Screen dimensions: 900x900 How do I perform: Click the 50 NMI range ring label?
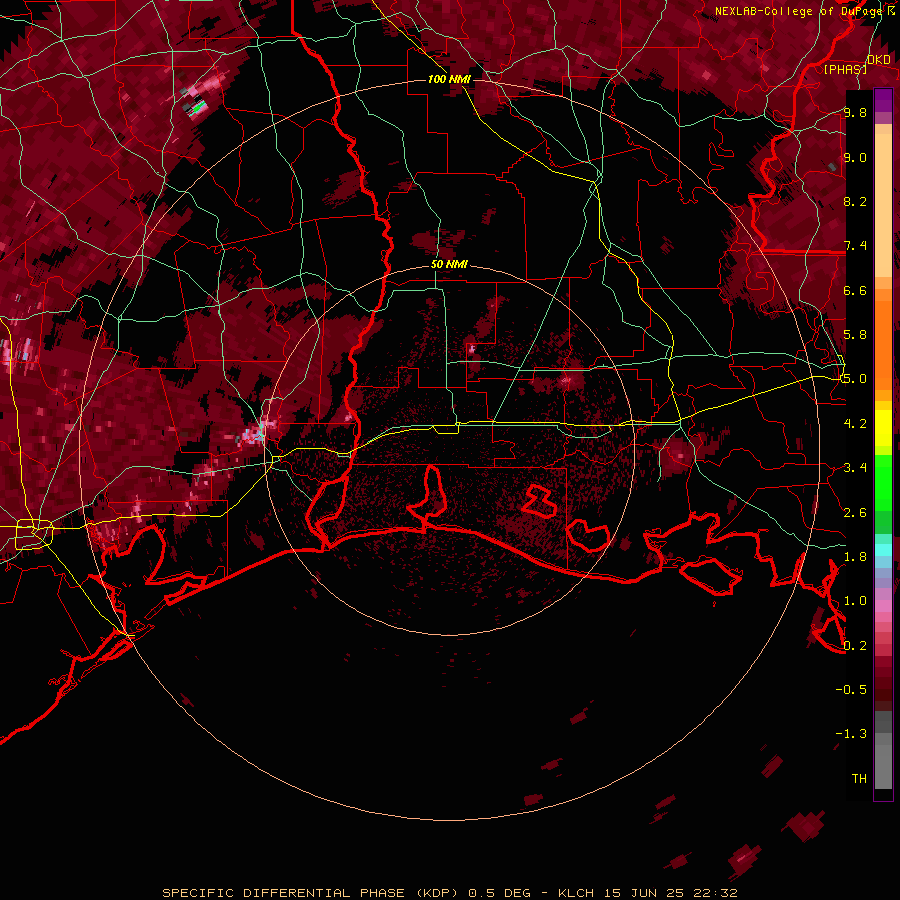click(x=449, y=264)
